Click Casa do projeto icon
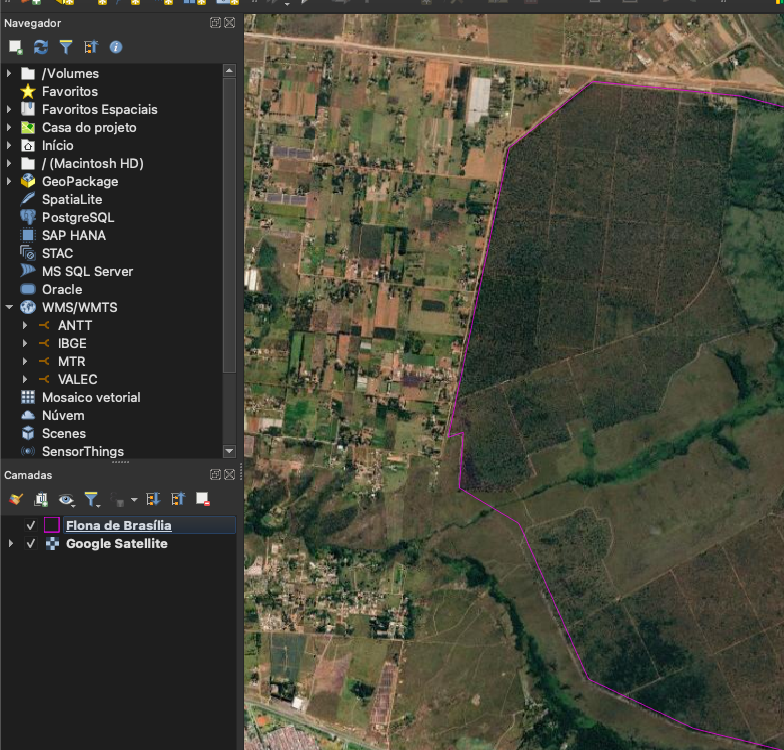 point(28,128)
